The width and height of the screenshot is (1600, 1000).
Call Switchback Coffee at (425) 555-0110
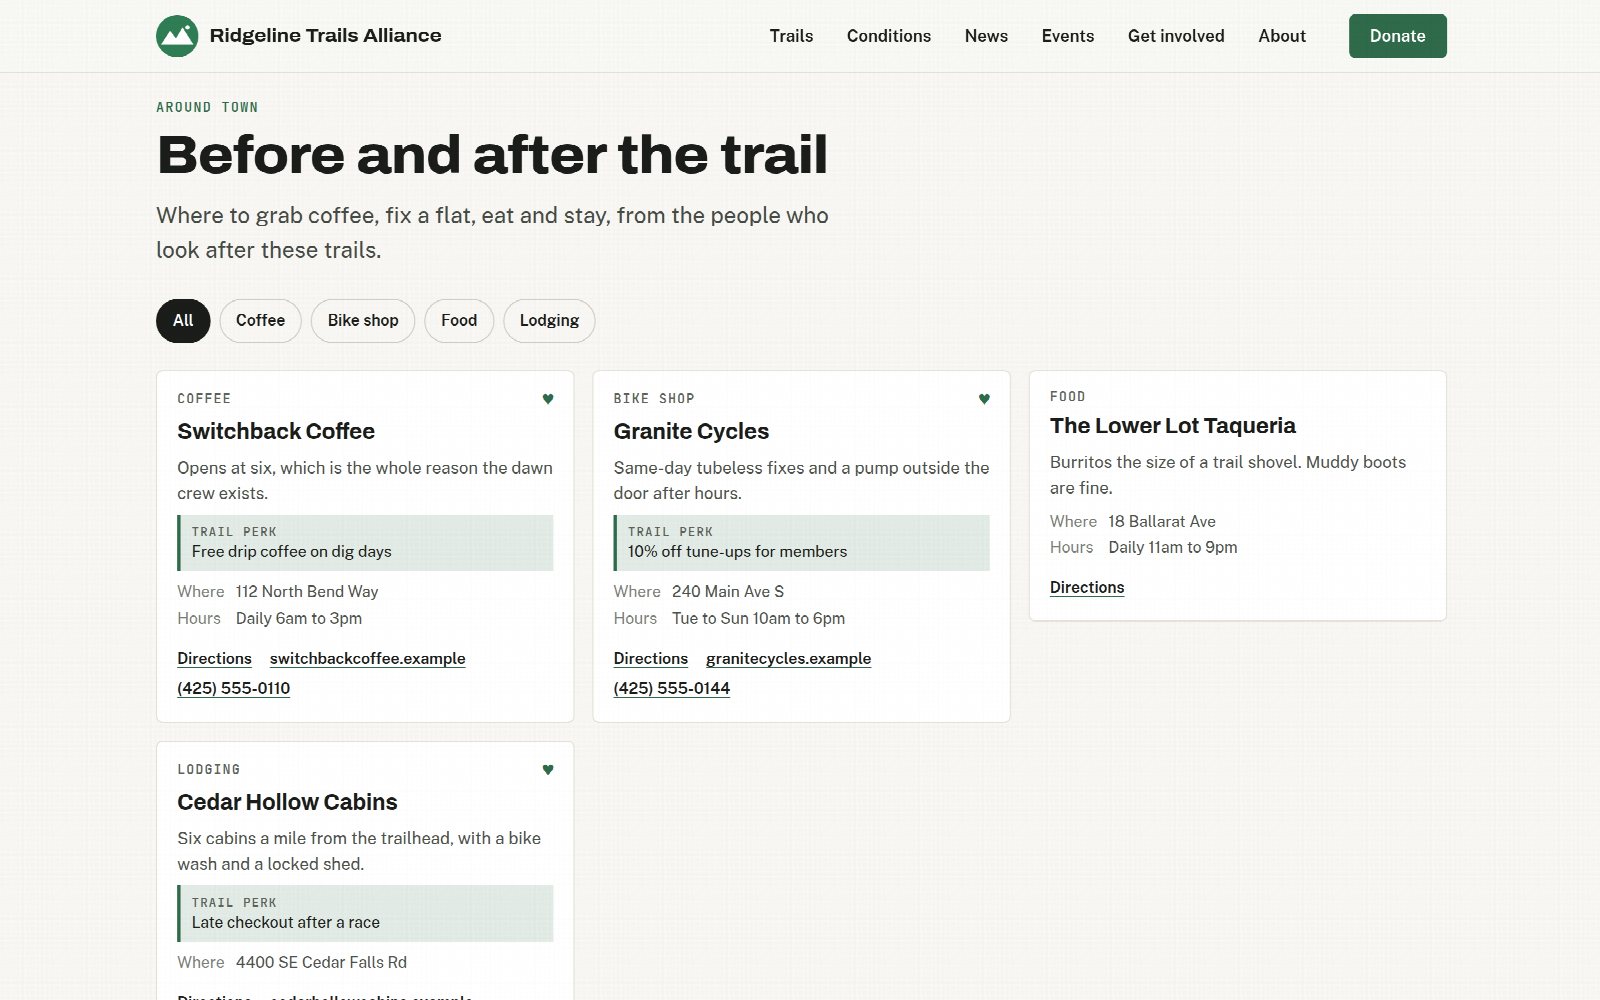[x=233, y=689]
